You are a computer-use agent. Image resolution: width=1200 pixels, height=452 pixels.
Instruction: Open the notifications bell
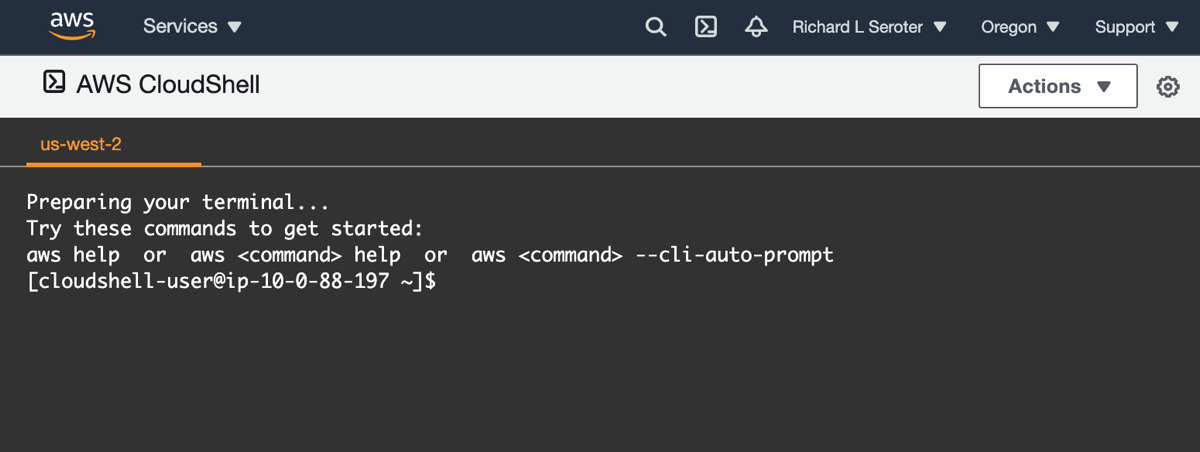click(x=756, y=27)
